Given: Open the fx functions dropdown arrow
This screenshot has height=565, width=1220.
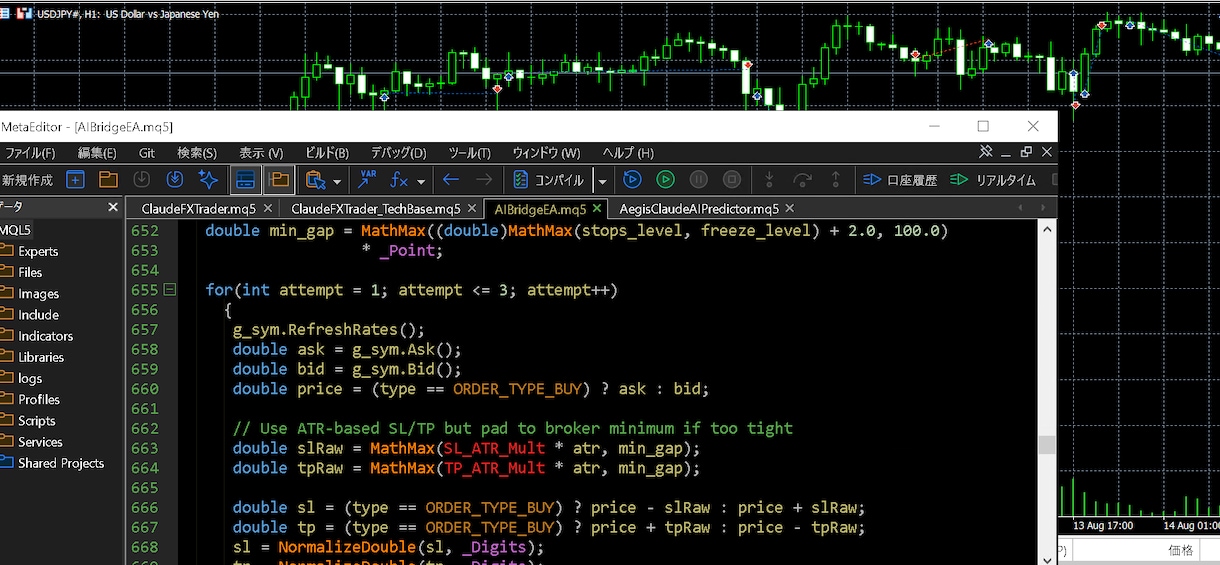Looking at the screenshot, I should (421, 181).
